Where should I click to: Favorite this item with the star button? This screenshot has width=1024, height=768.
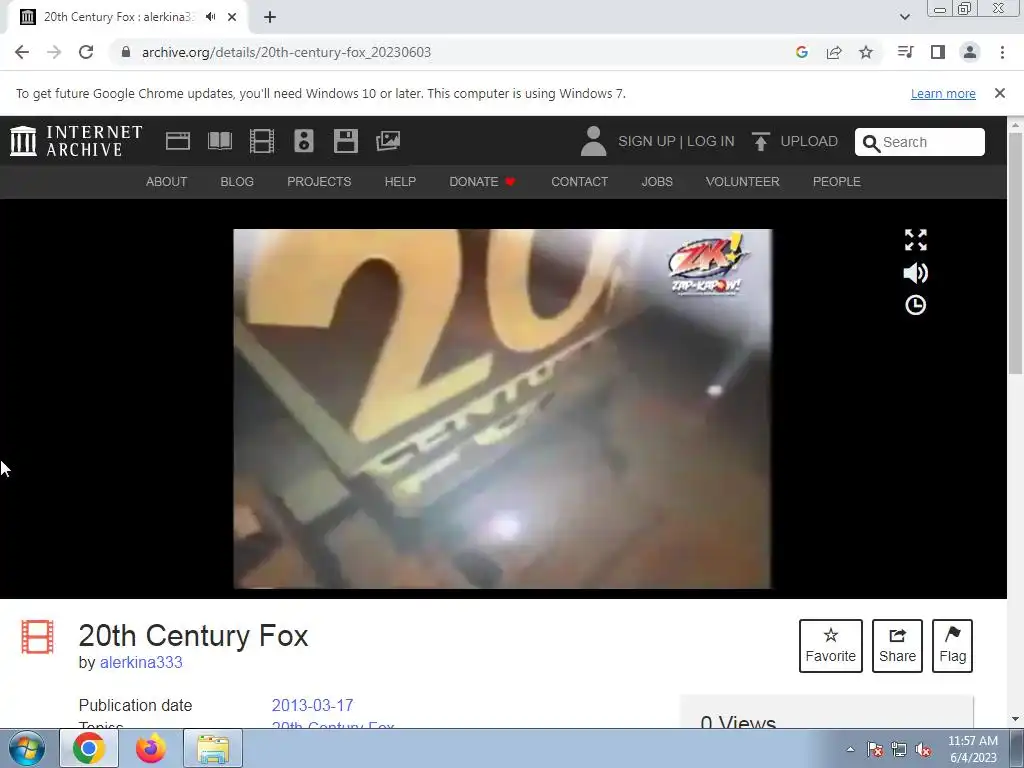point(831,646)
